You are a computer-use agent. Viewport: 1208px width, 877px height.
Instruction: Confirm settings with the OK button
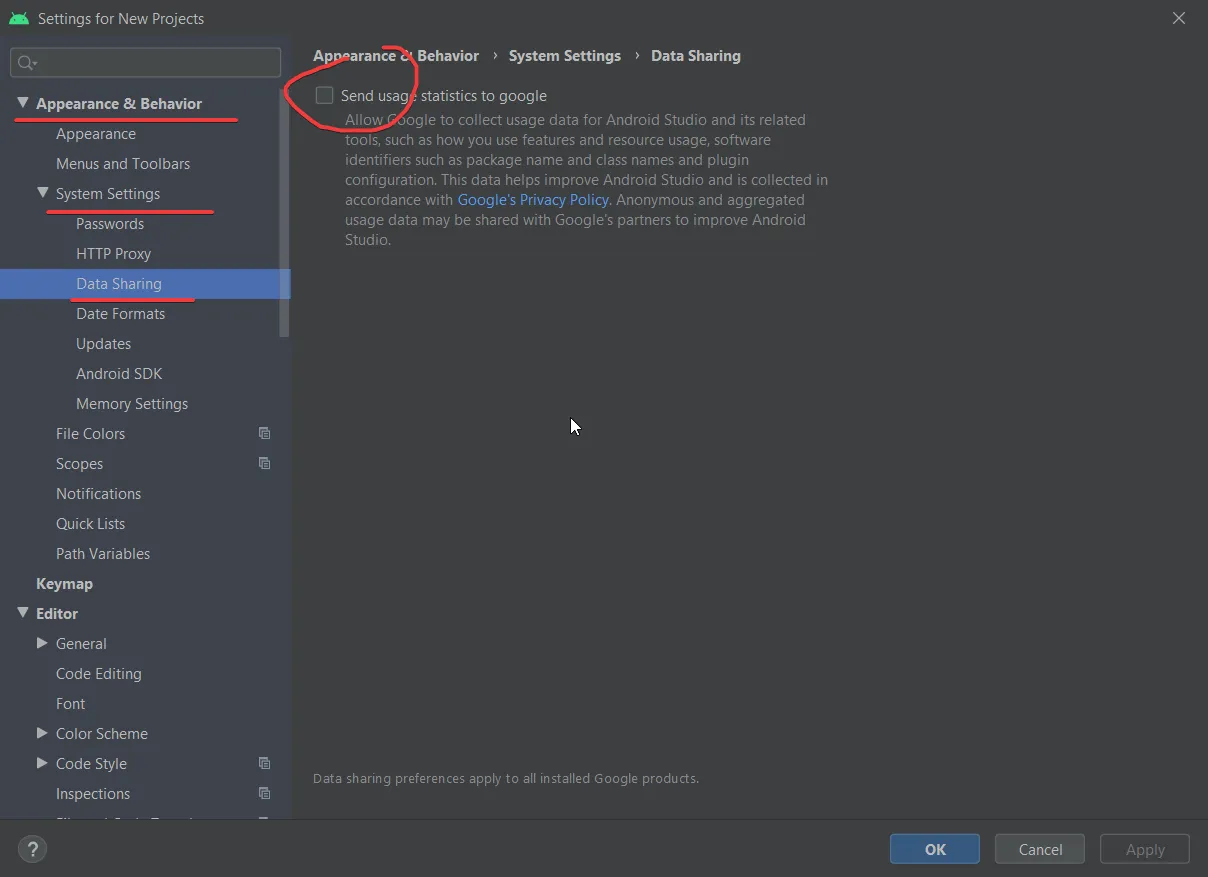click(x=935, y=849)
